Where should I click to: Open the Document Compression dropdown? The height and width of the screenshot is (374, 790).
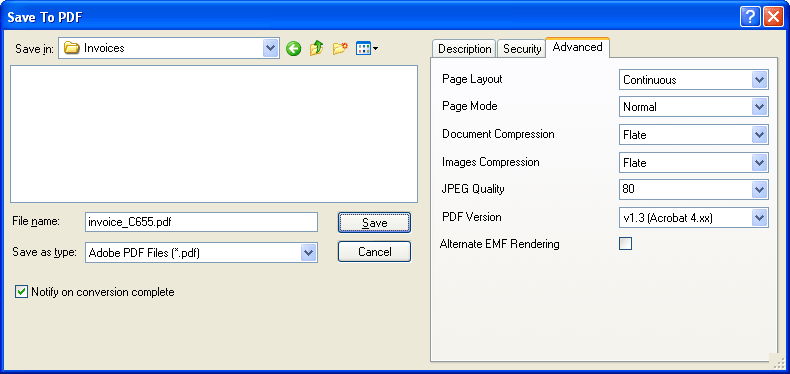759,135
